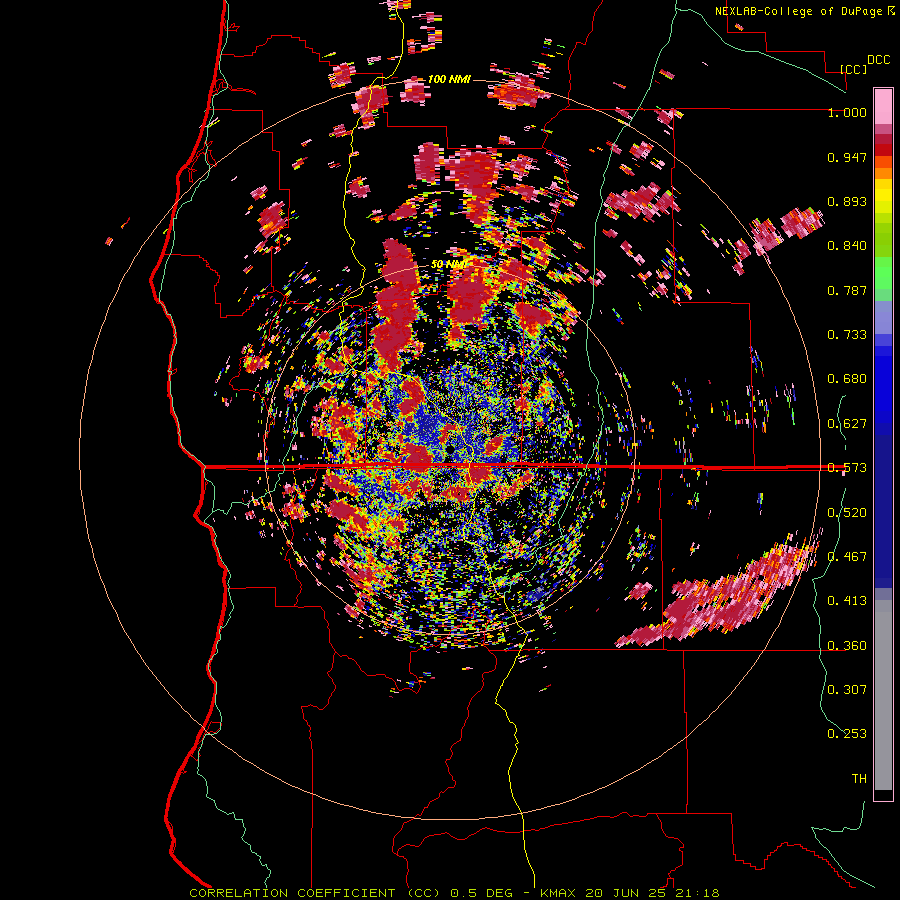Click the KMAX radar site identifier
Screen dimensions: 900x900
(x=560, y=893)
